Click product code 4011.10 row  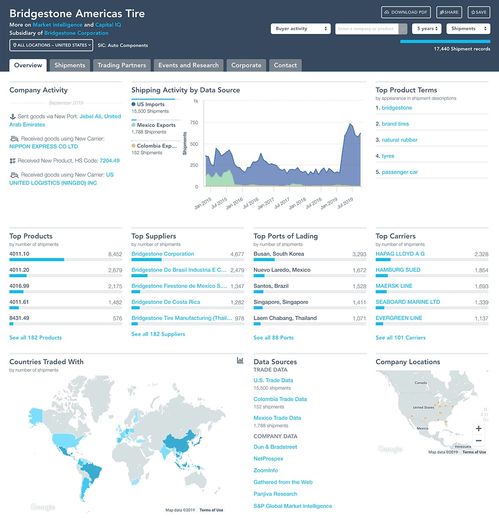[x=66, y=256]
